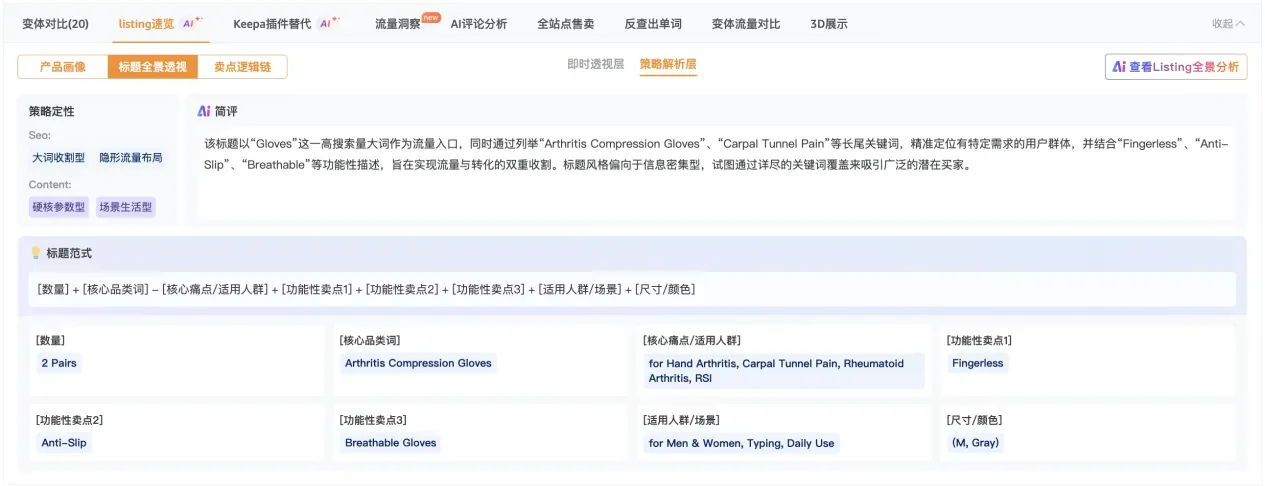Switch to 即时透视层 view
Screen dimensions: 1265x486
(595, 64)
